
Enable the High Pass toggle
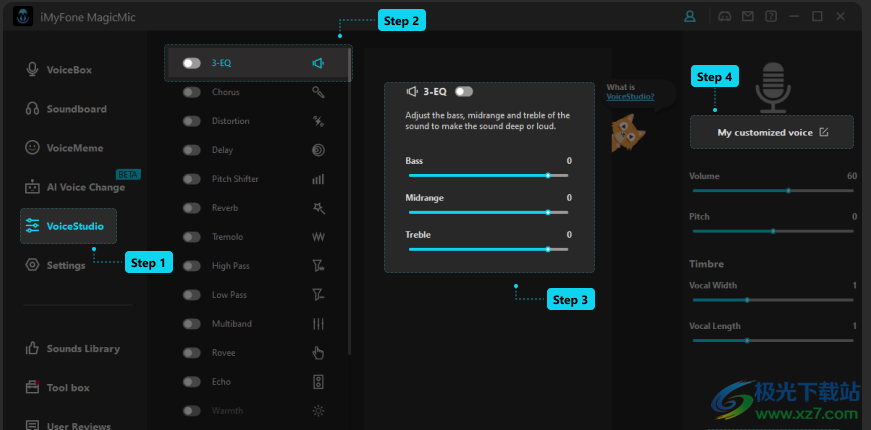192,266
